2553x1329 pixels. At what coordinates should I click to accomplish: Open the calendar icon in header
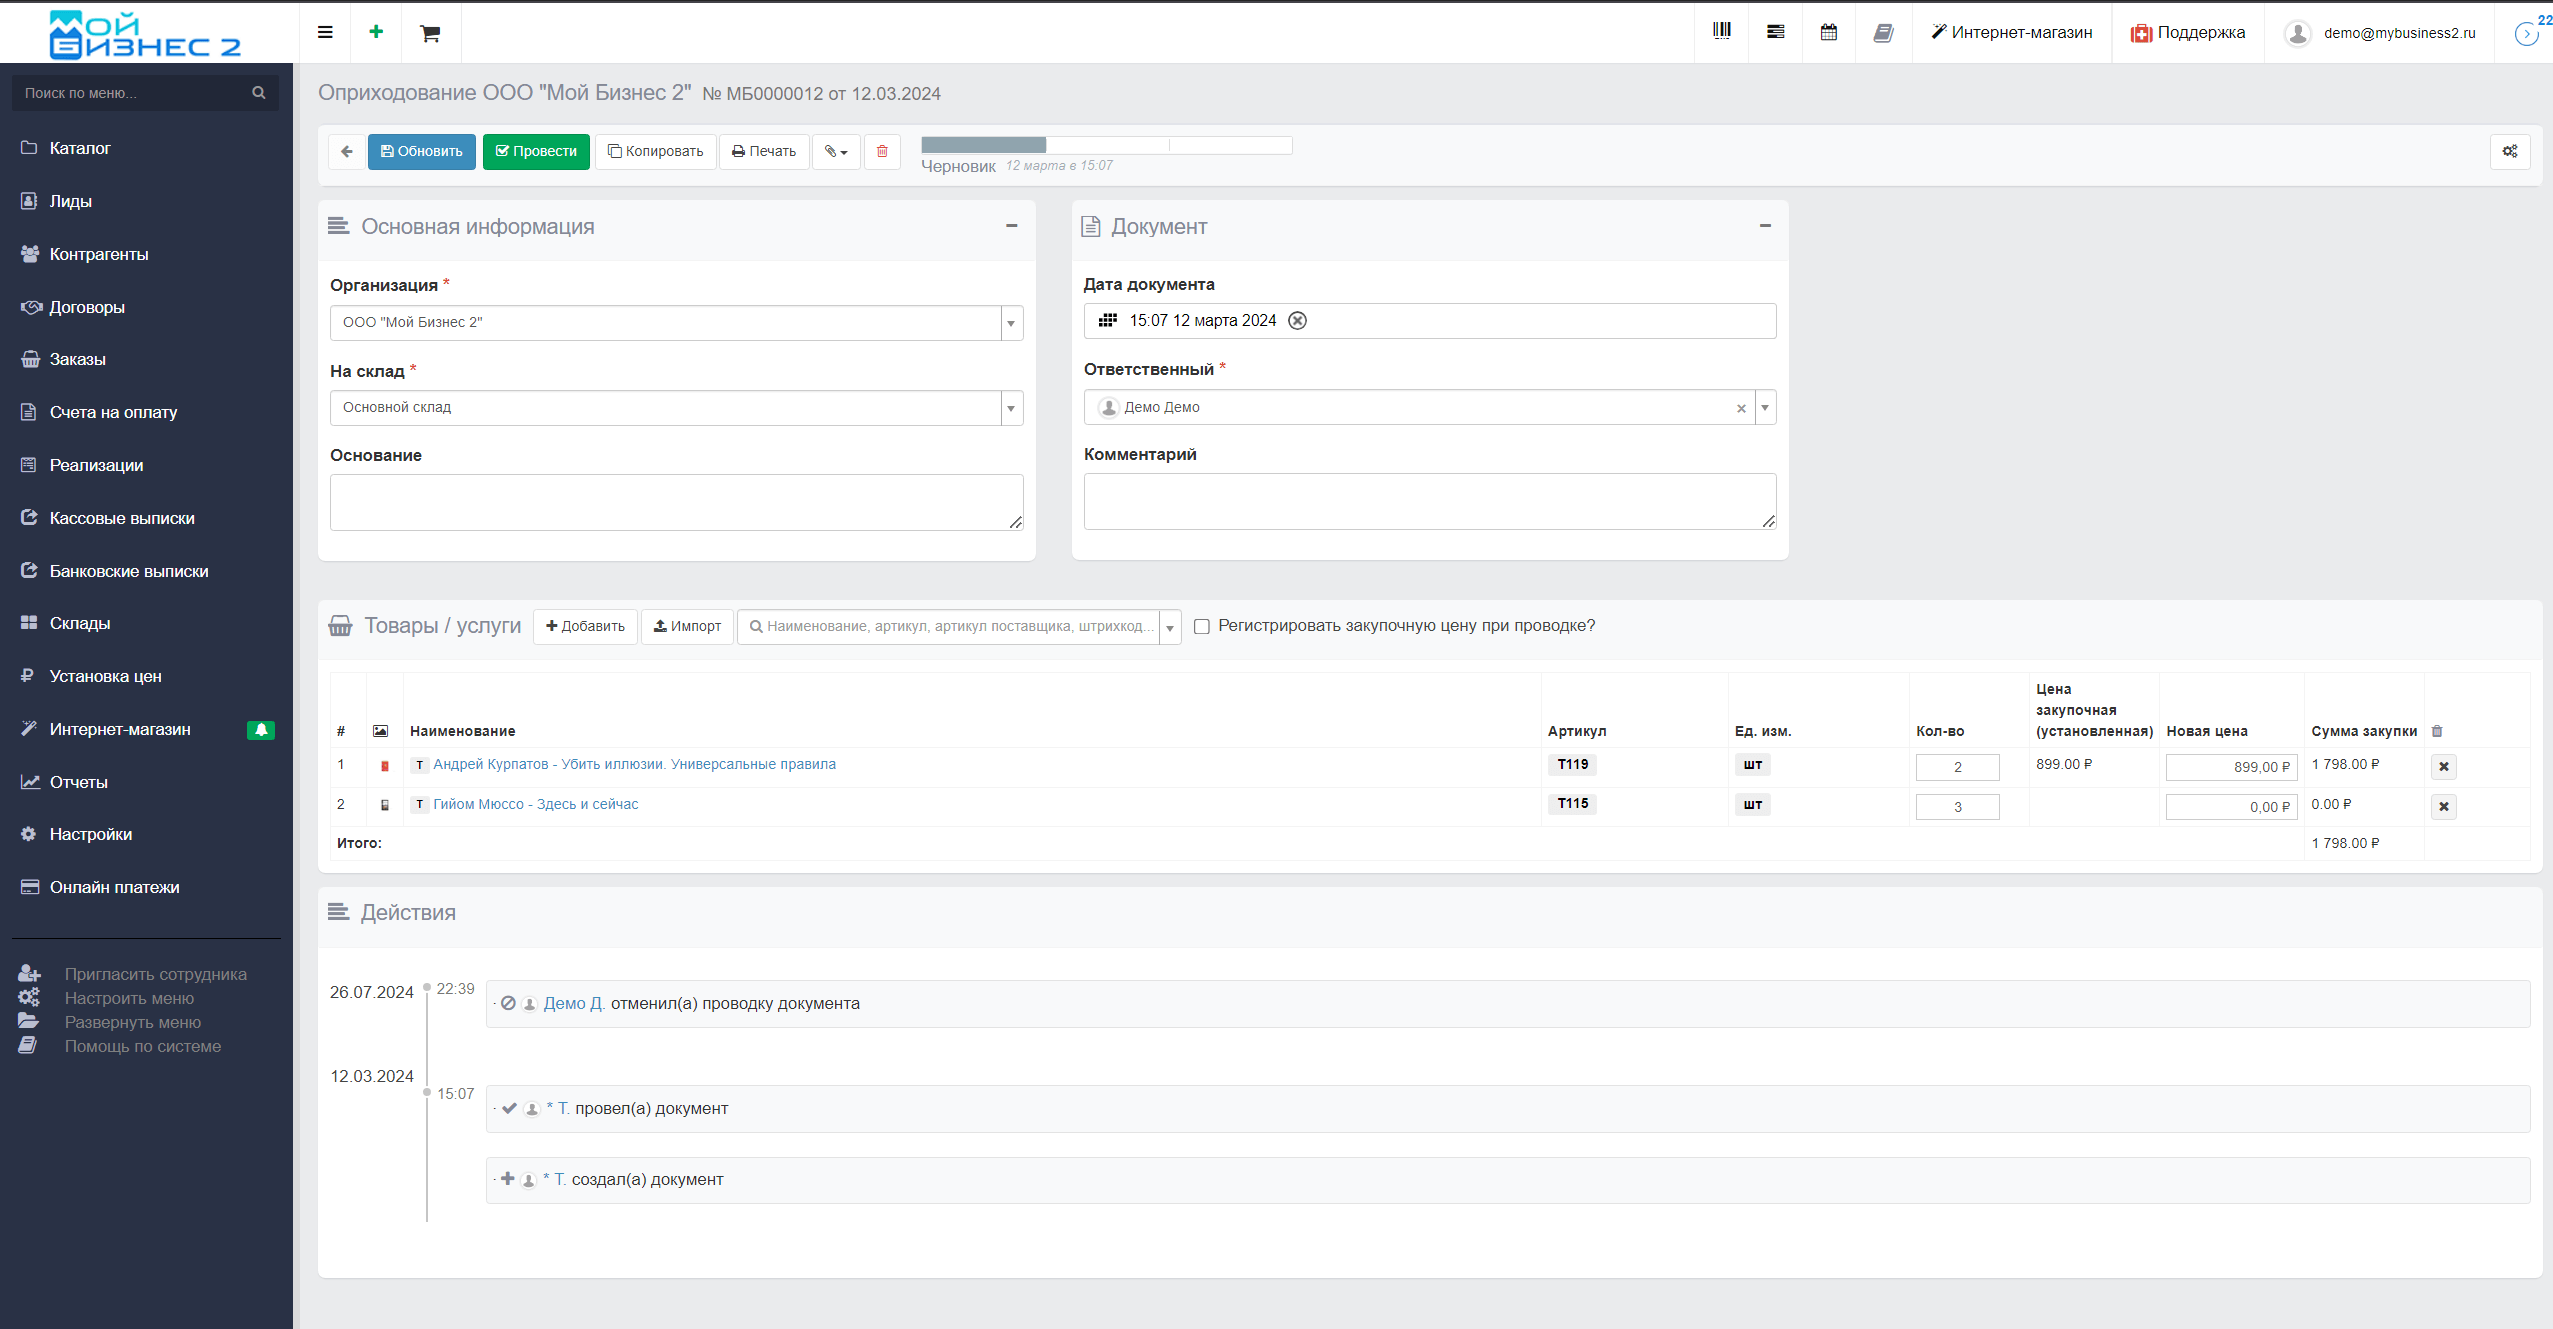coord(1828,32)
